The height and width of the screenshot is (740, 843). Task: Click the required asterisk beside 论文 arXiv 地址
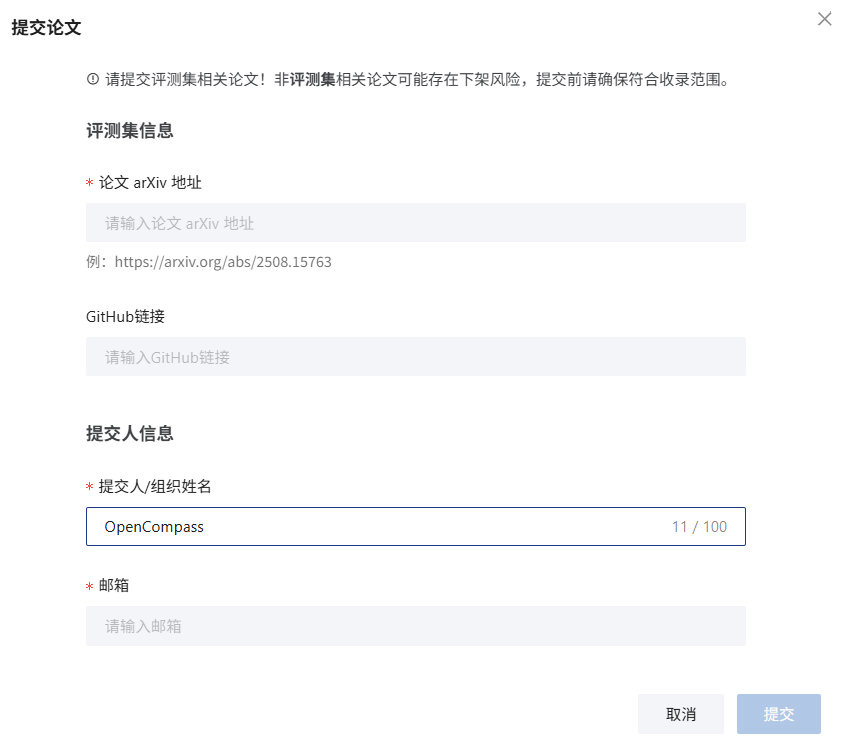coord(90,182)
